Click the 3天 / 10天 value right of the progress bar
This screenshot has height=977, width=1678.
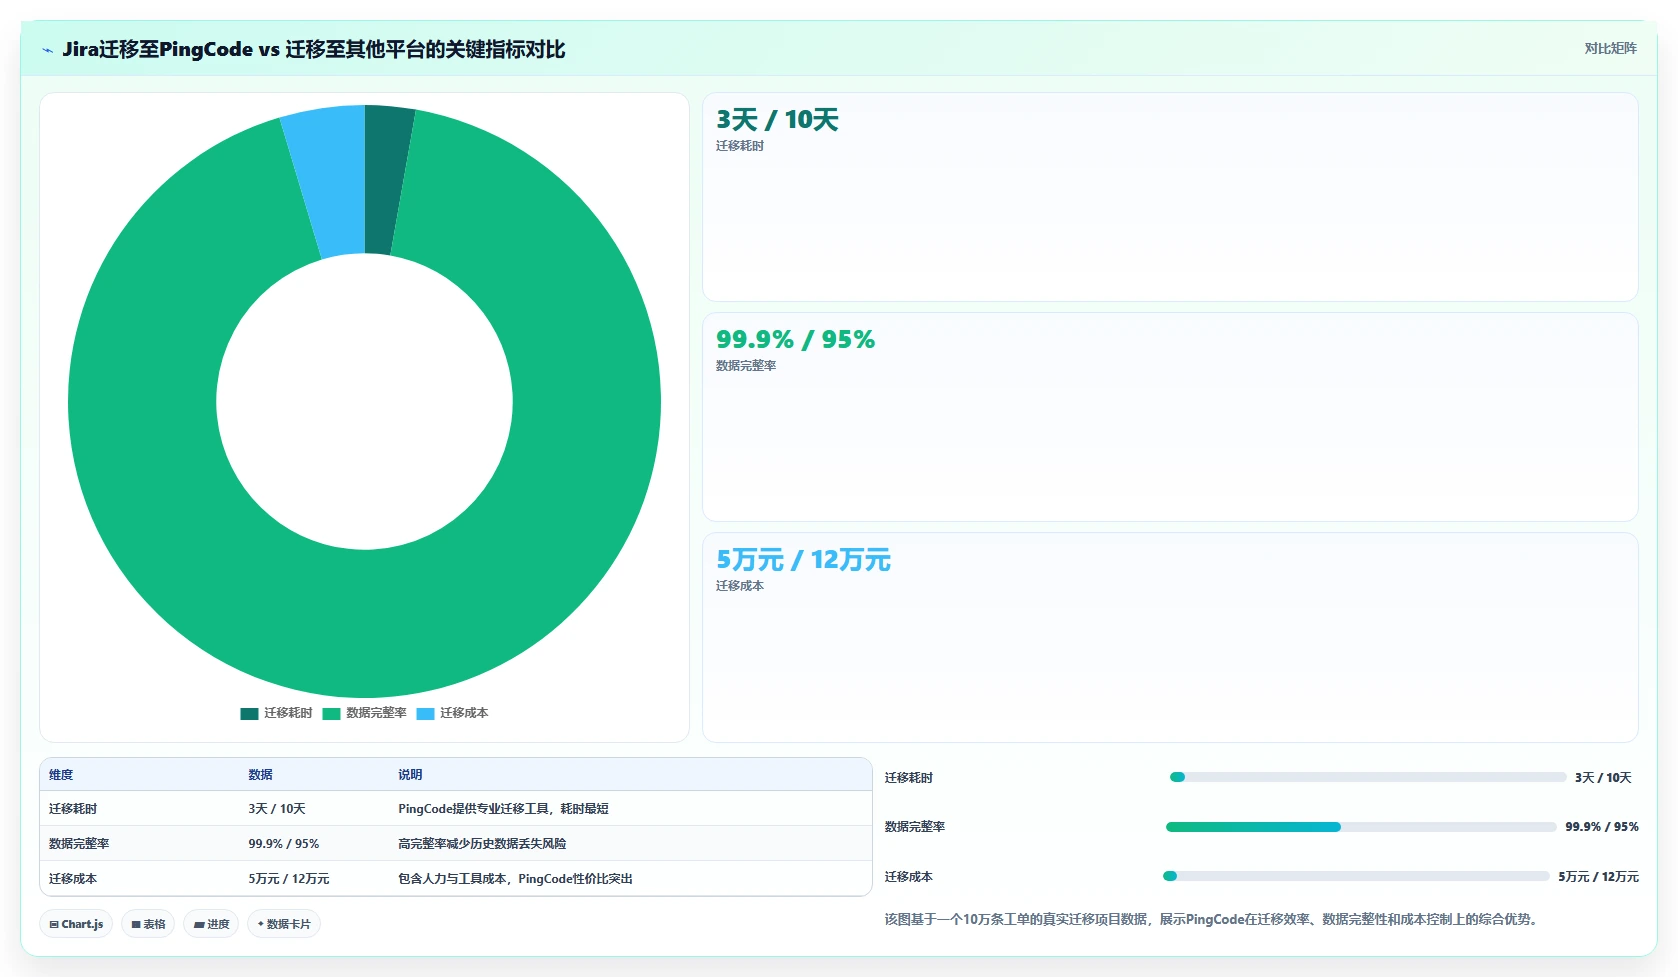(1603, 778)
